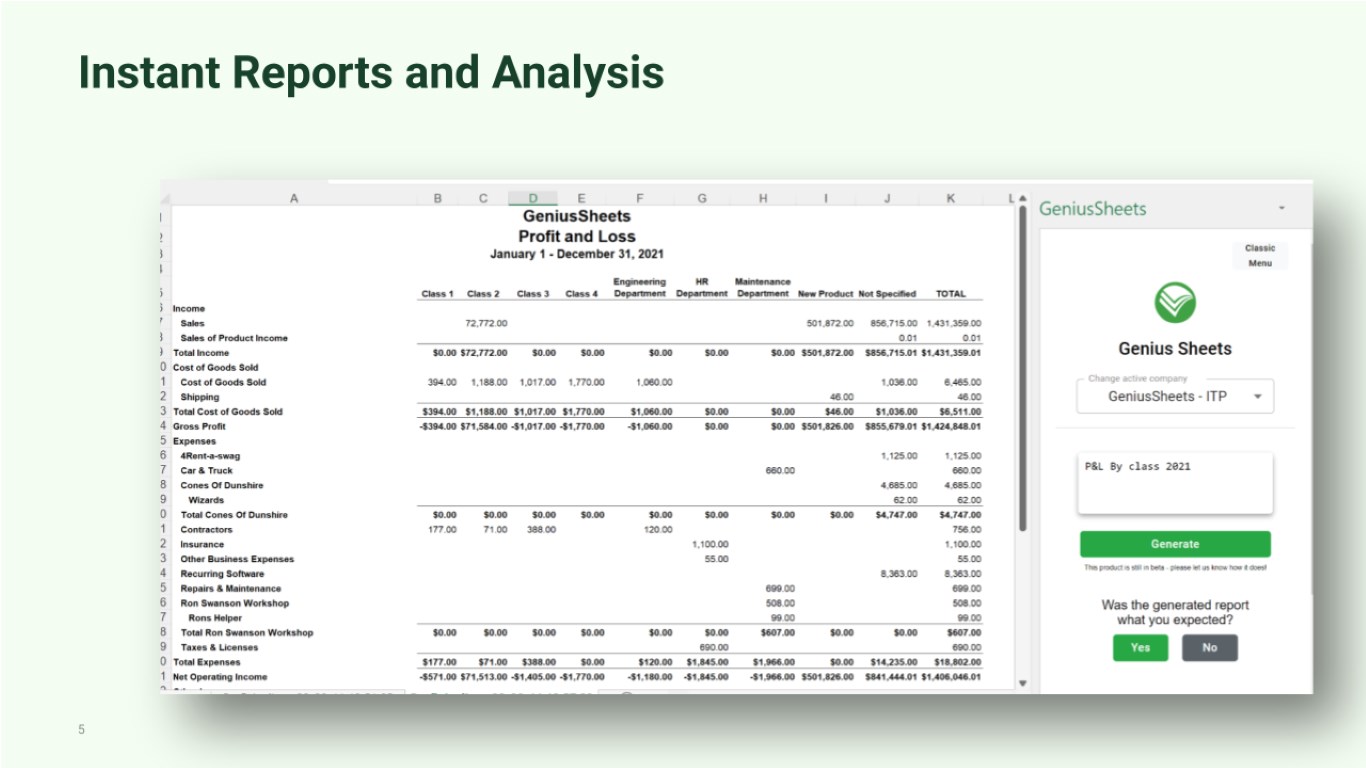
Task: Select column I header
Action: pos(826,199)
